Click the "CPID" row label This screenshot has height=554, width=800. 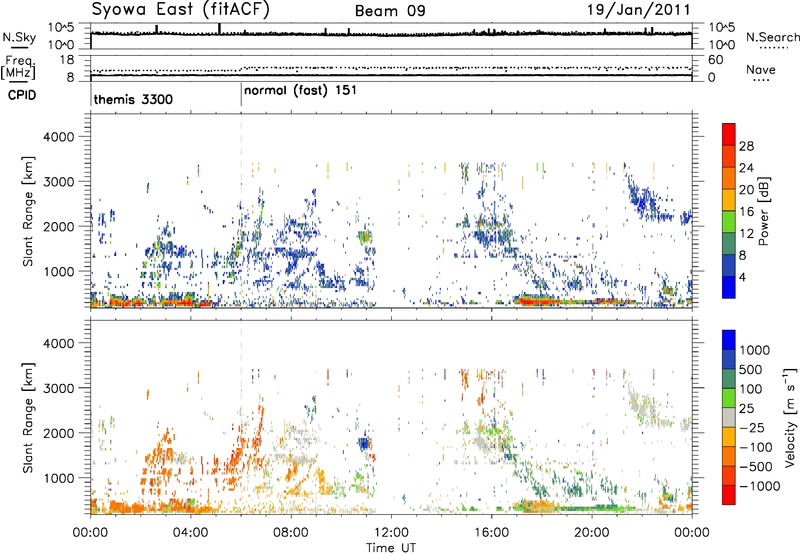[22, 95]
